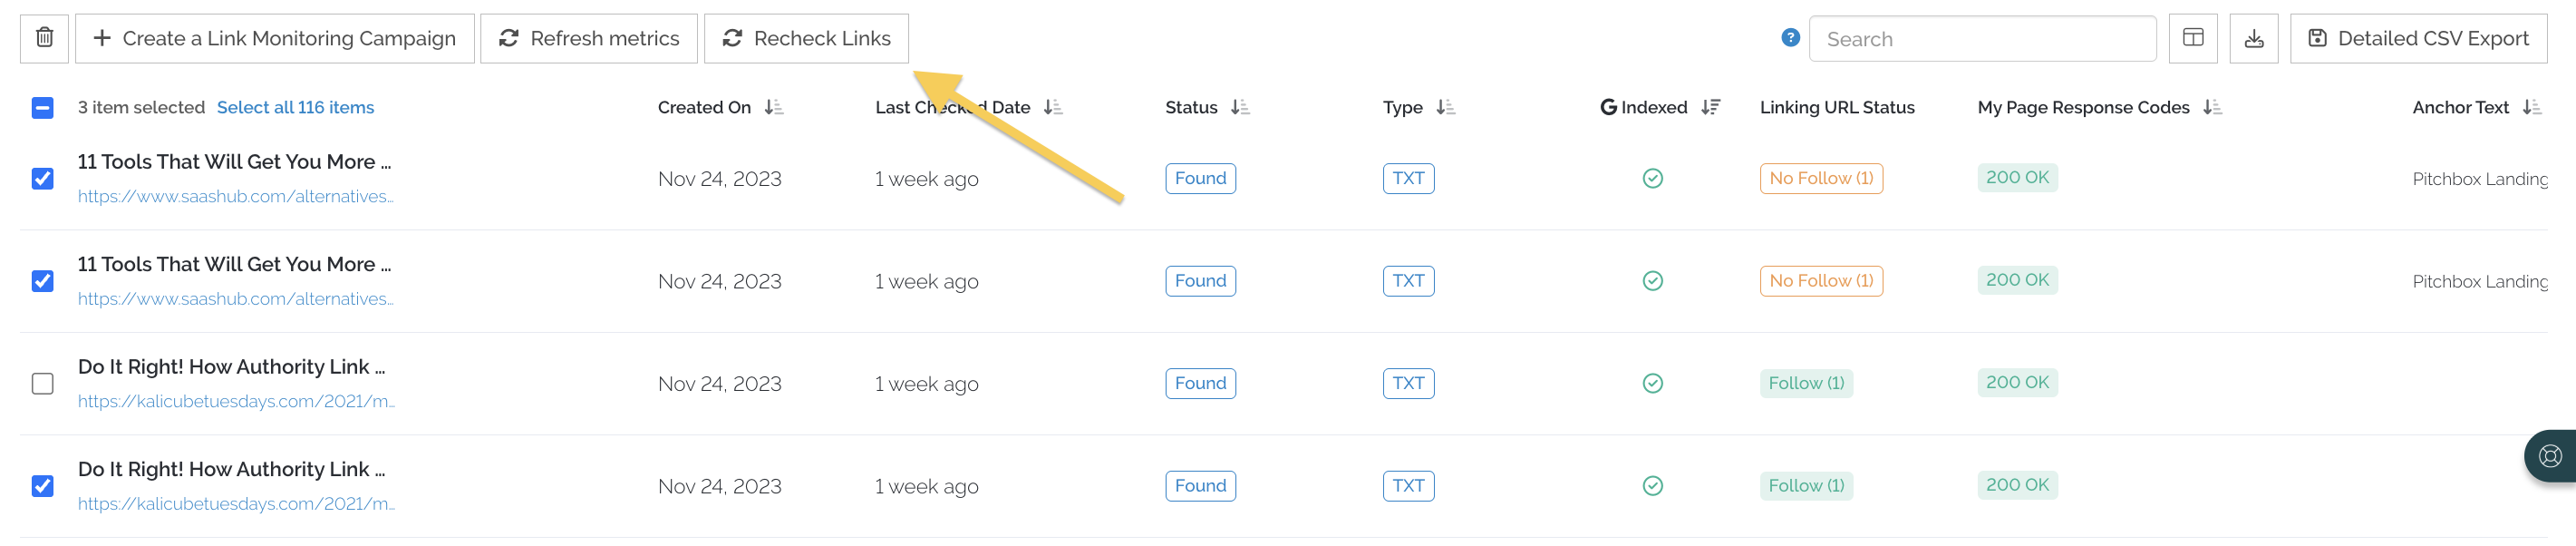The height and width of the screenshot is (546, 2576).
Task: Click the blue help question mark icon
Action: click(x=1790, y=38)
